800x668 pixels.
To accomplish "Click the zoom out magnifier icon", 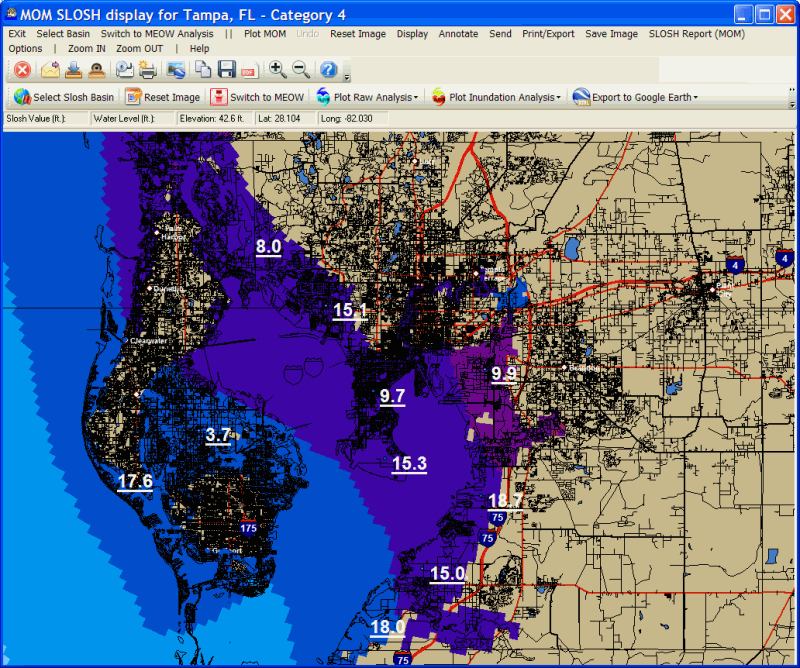I will pos(301,70).
